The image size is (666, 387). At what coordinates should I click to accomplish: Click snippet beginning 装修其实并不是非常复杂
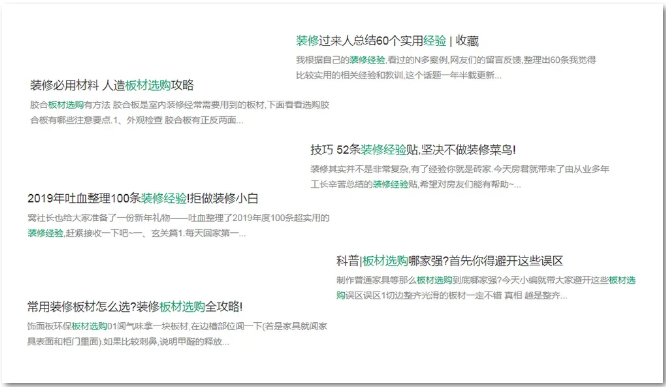point(460,169)
